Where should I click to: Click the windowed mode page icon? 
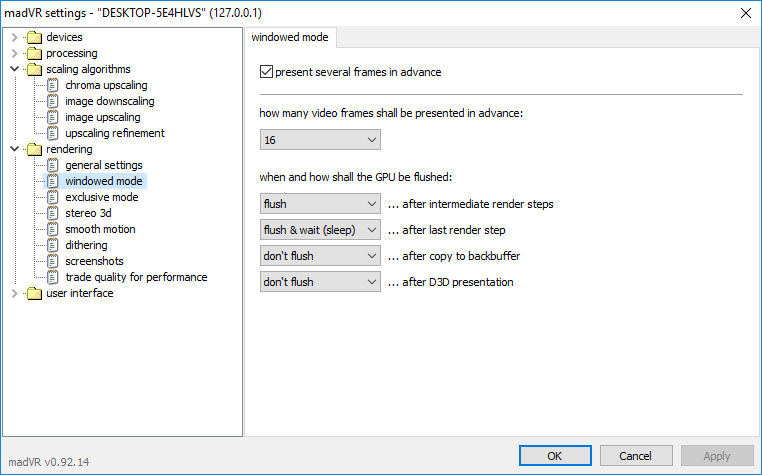pos(52,181)
